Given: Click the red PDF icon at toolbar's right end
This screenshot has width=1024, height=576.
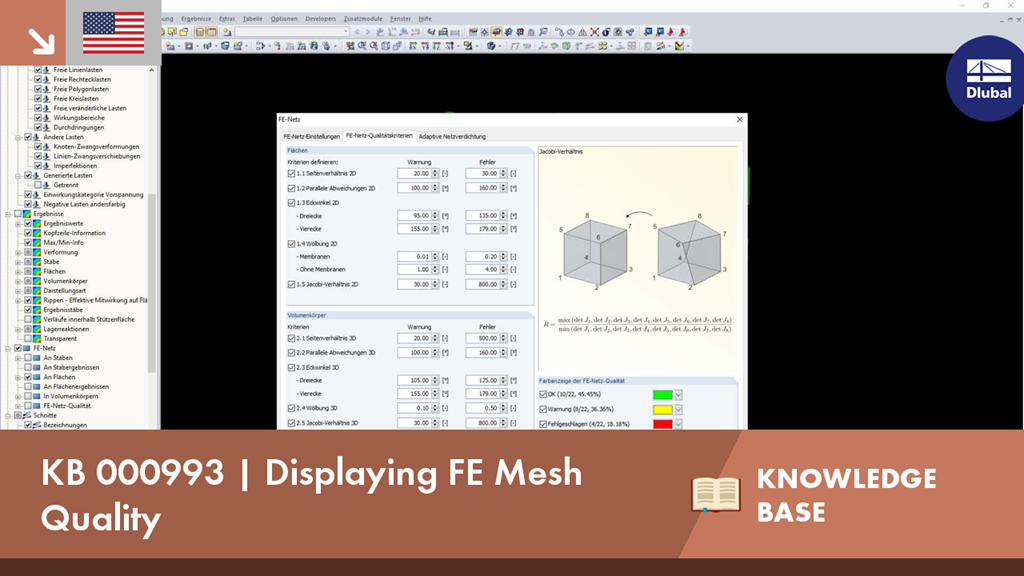Looking at the screenshot, I should 683,31.
